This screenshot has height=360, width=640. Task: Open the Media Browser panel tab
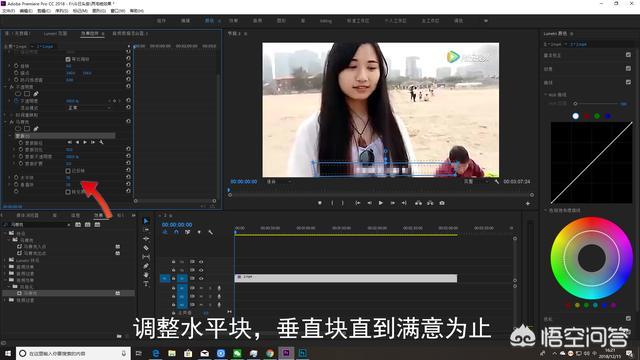coord(27,215)
